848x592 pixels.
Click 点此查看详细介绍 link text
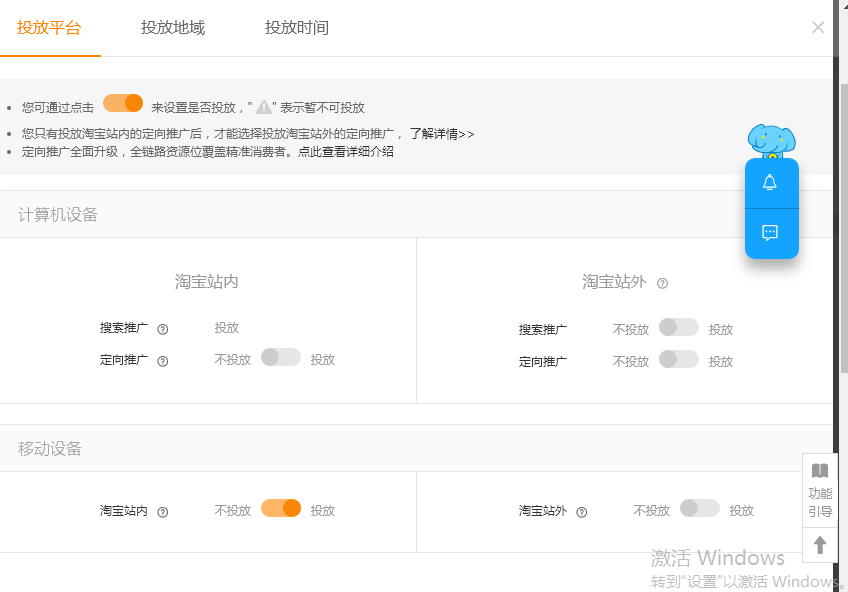pyautogui.click(x=346, y=152)
